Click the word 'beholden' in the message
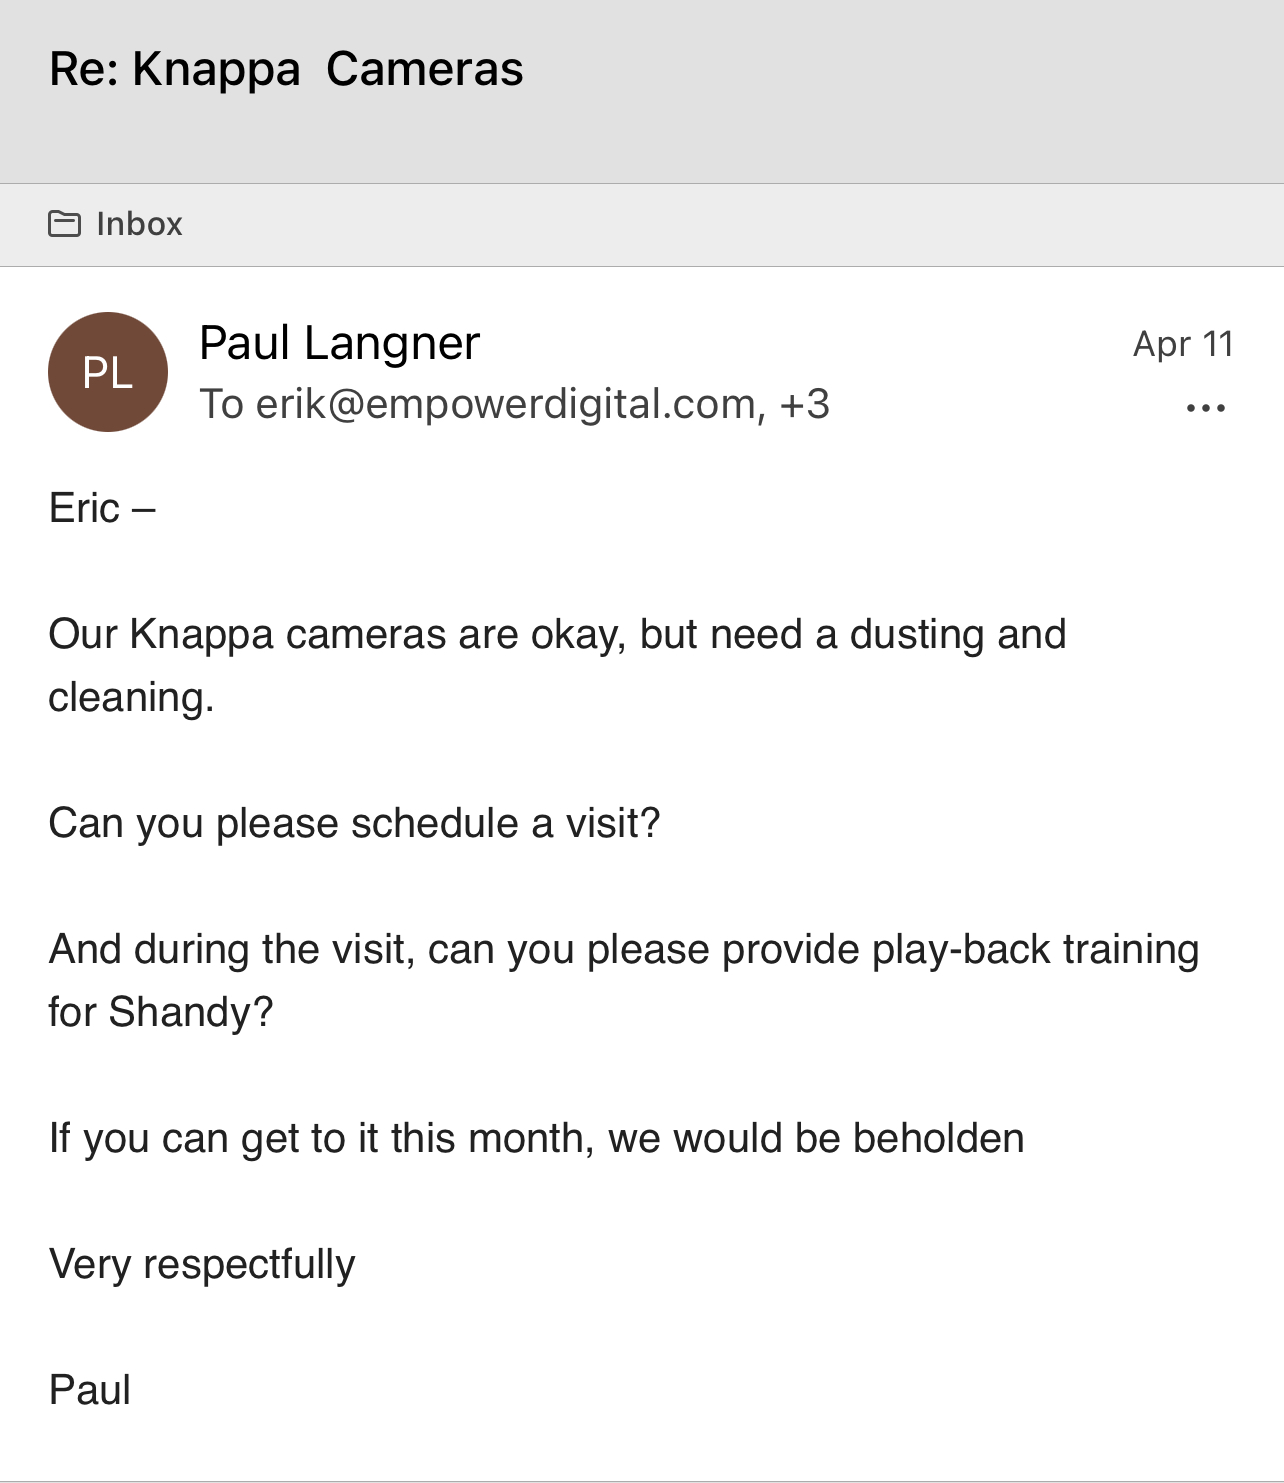The height and width of the screenshot is (1483, 1284). coord(938,1139)
